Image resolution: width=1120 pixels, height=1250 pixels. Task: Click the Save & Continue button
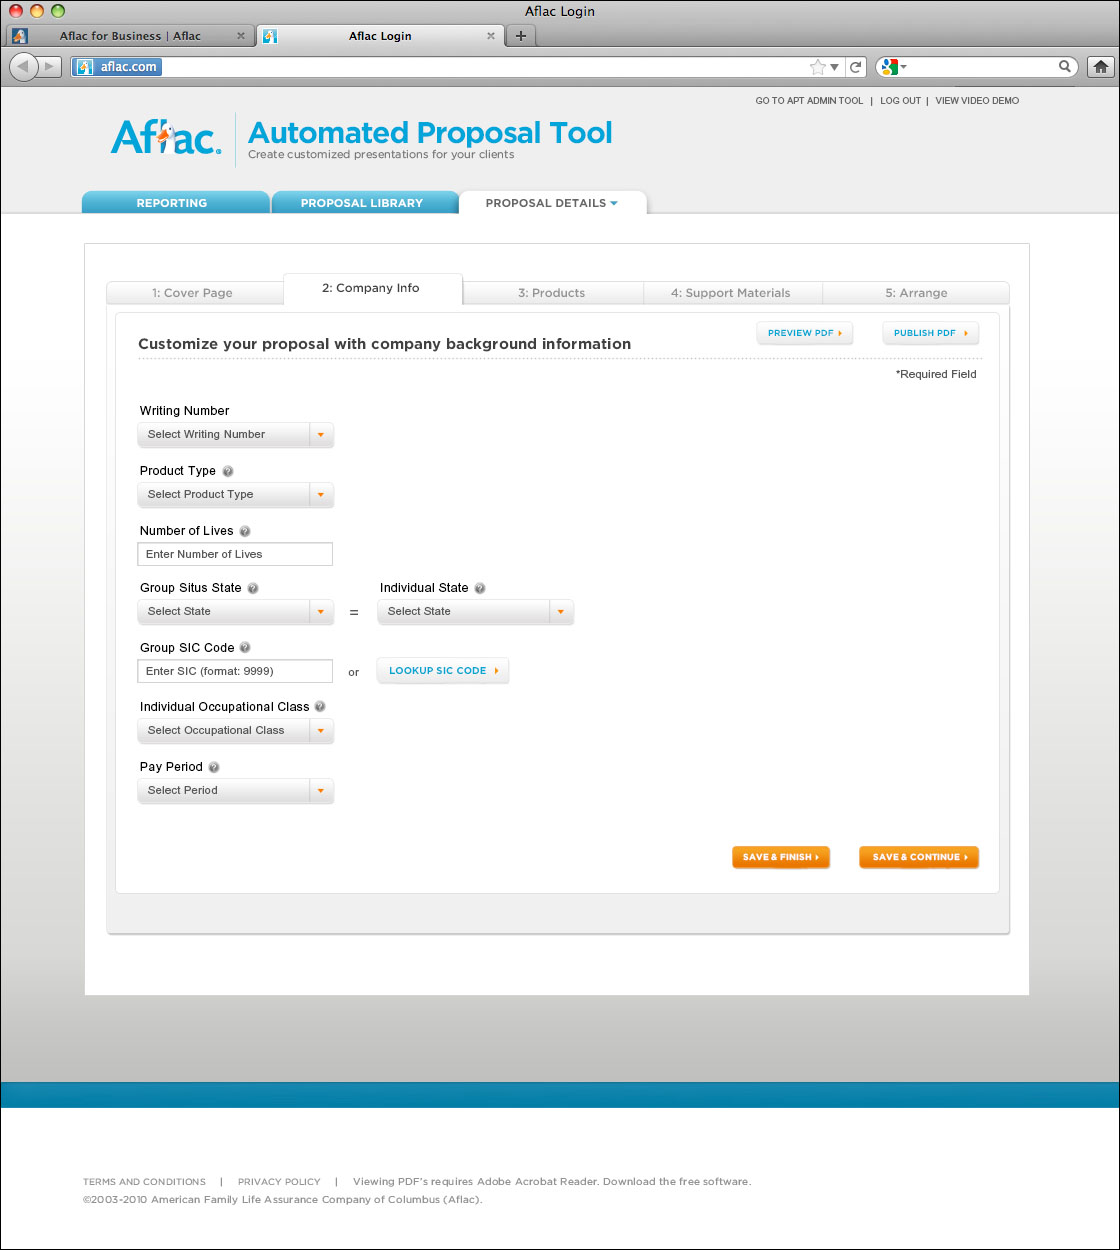pyautogui.click(x=919, y=857)
